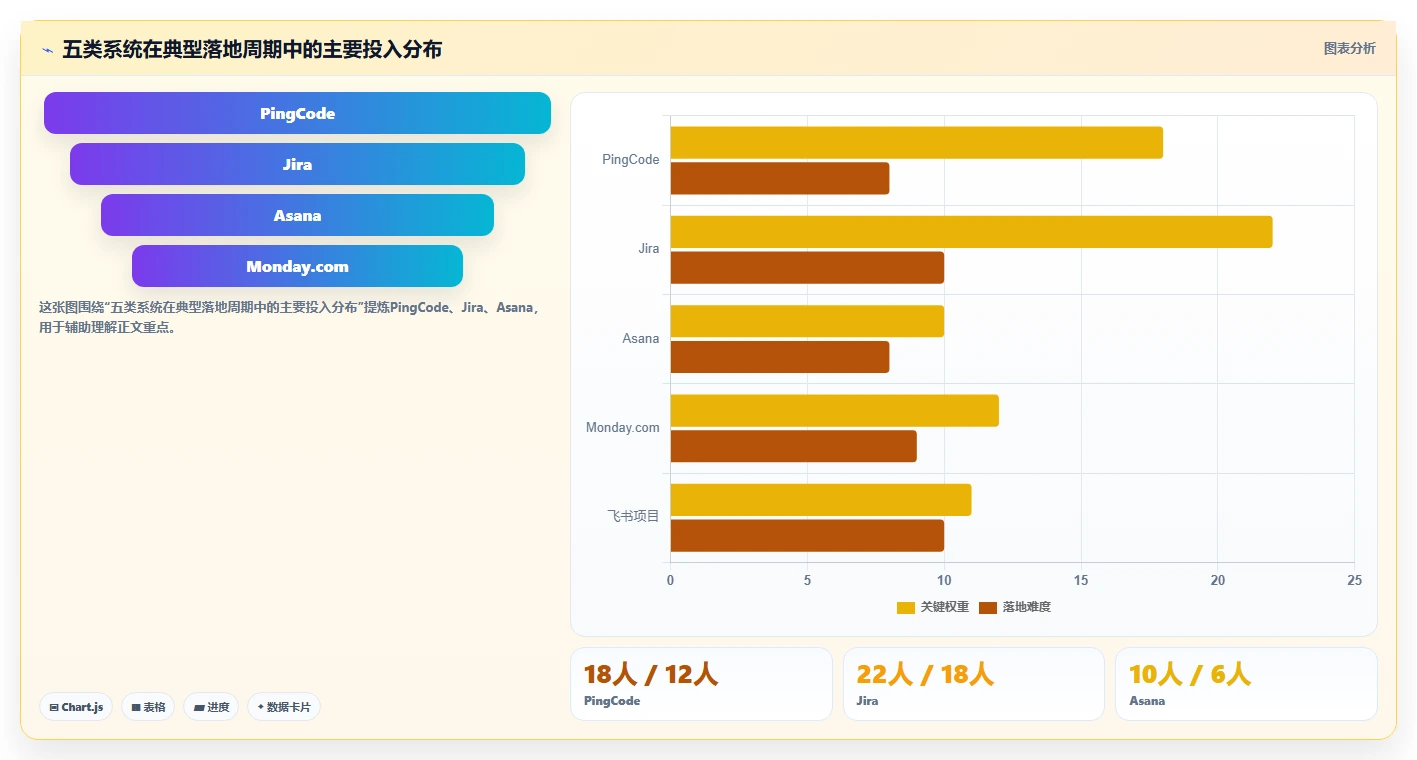Click the PingCode y-axis label
The height and width of the screenshot is (760, 1417).
(x=631, y=160)
